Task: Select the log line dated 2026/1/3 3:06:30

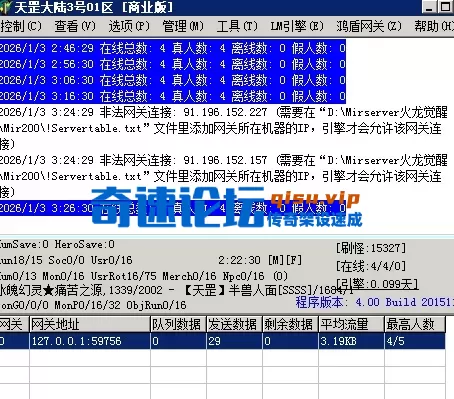Action: (x=173, y=80)
